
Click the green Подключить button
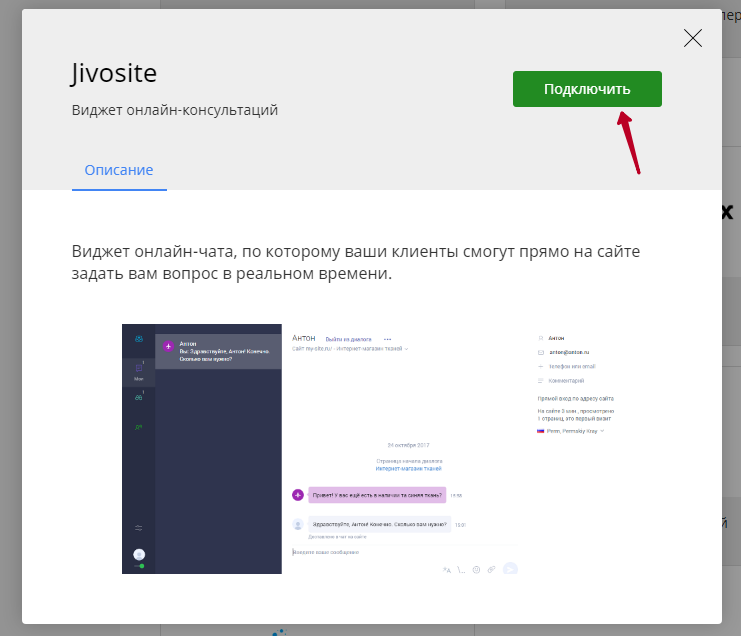(587, 89)
